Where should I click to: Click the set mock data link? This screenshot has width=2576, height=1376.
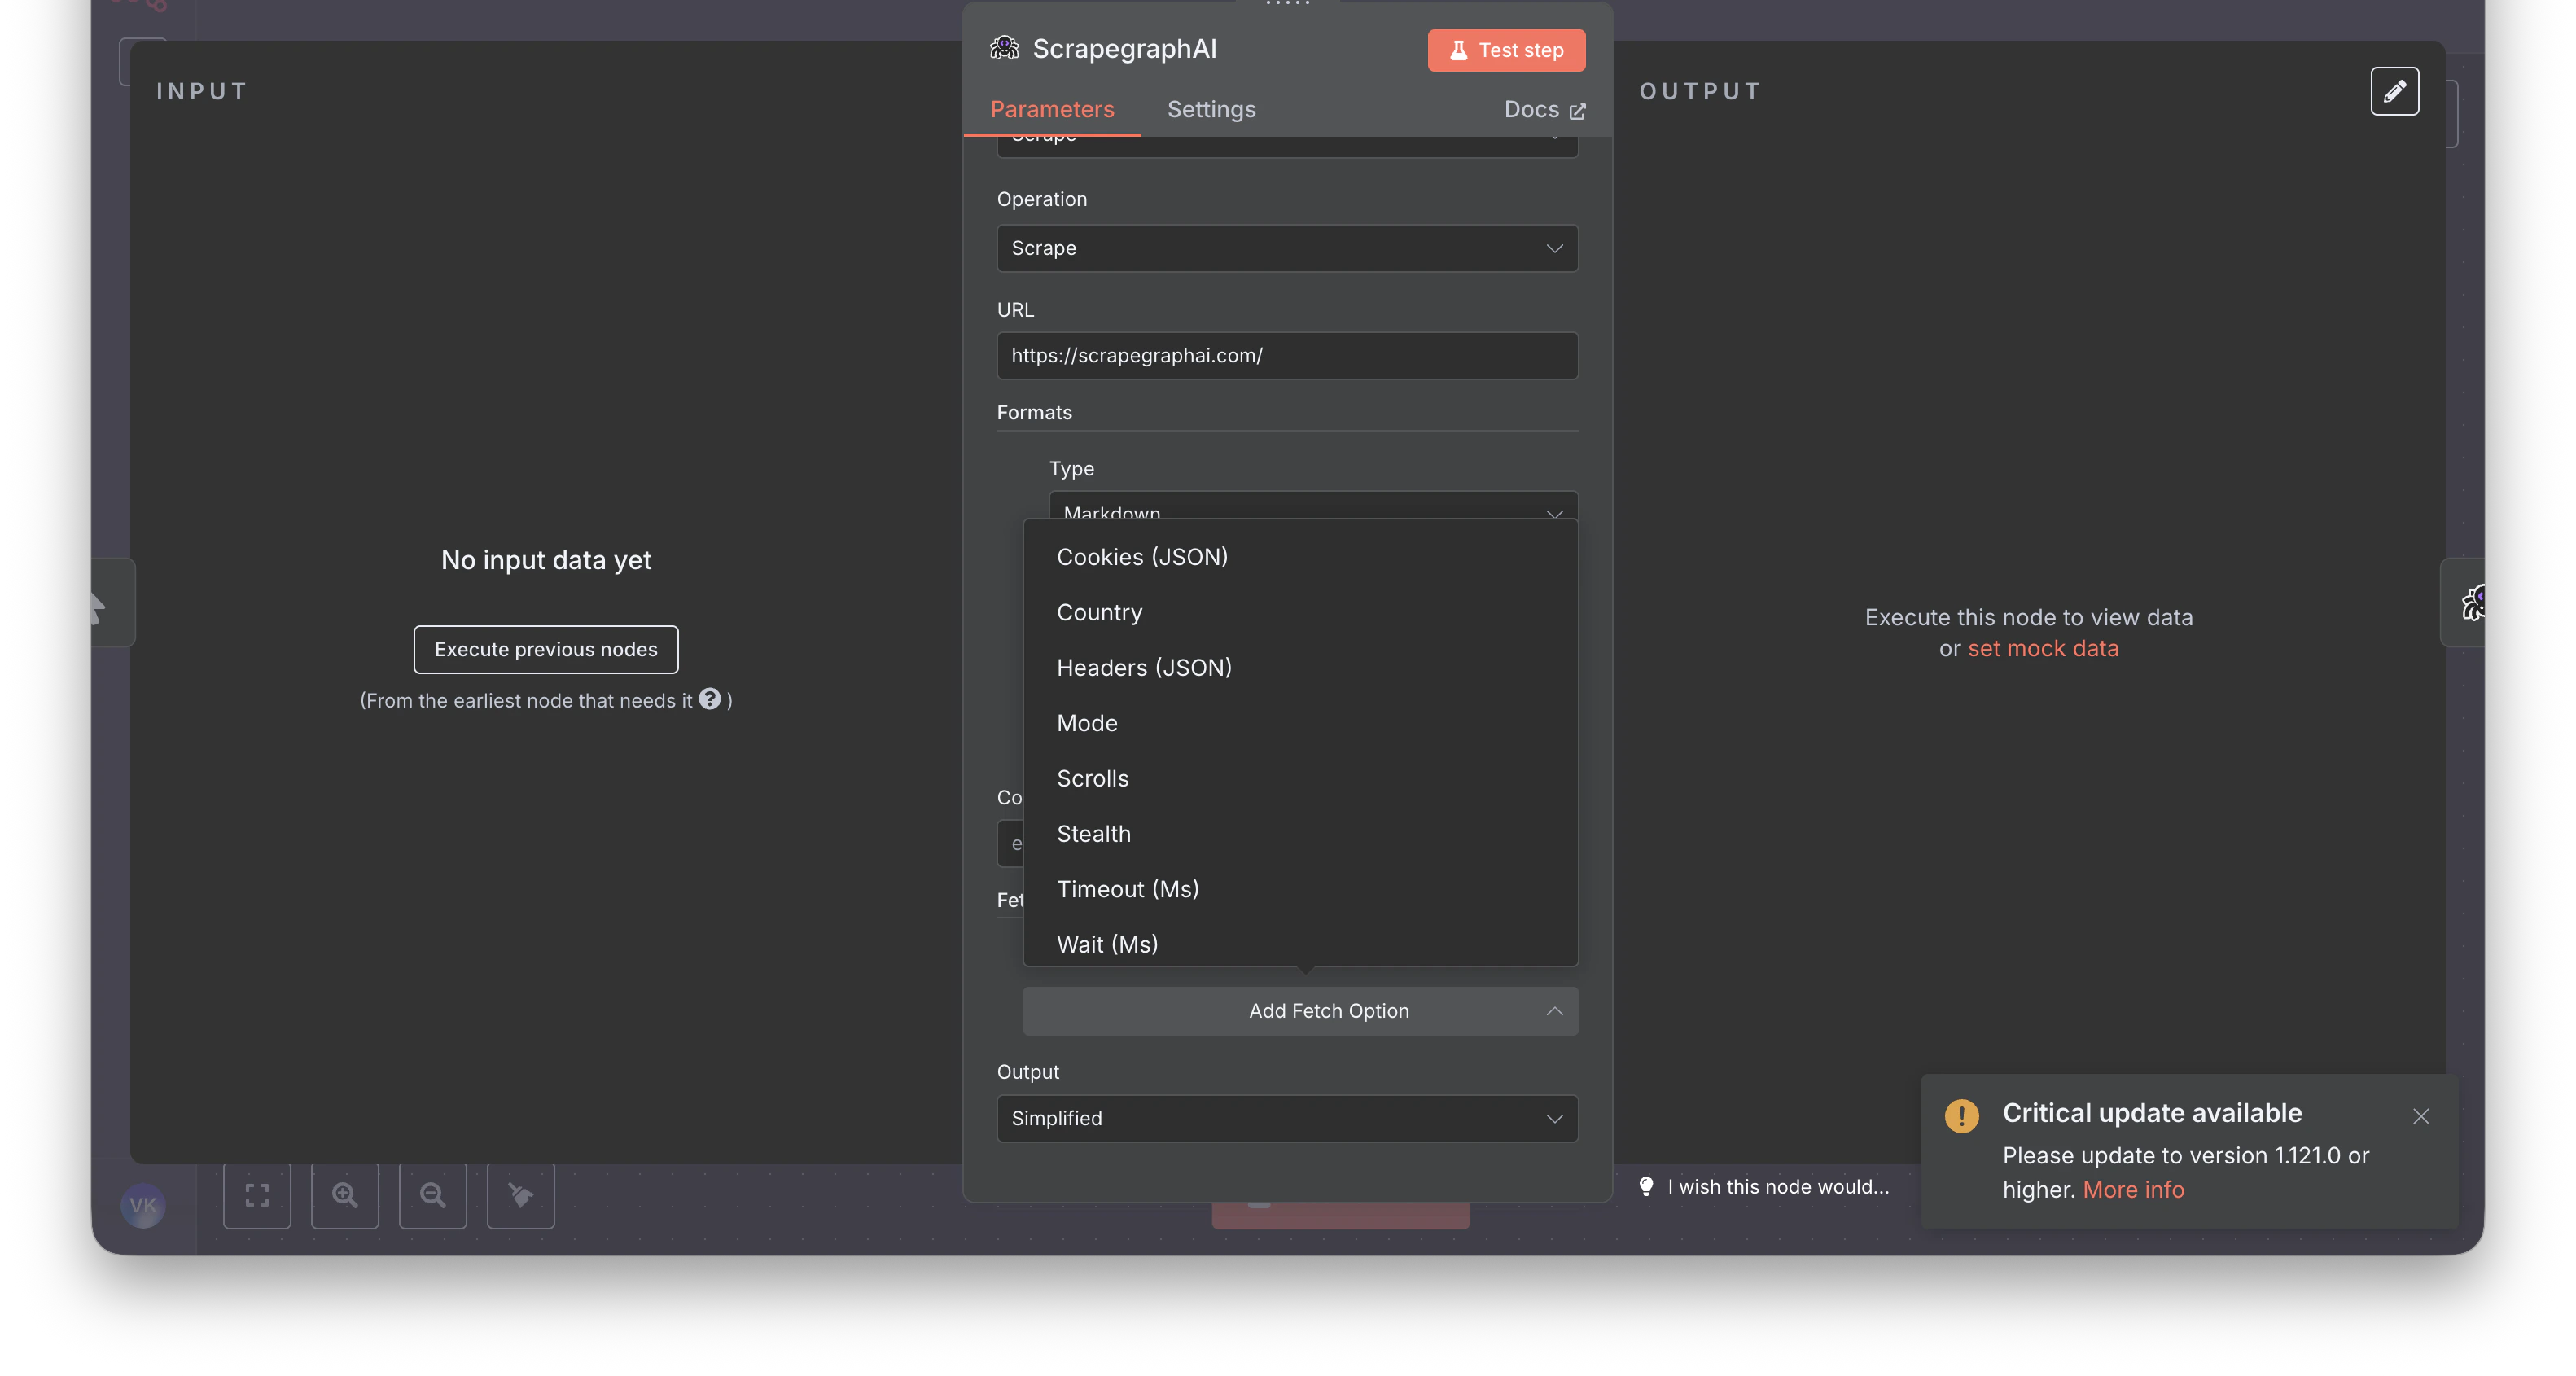tap(2042, 648)
